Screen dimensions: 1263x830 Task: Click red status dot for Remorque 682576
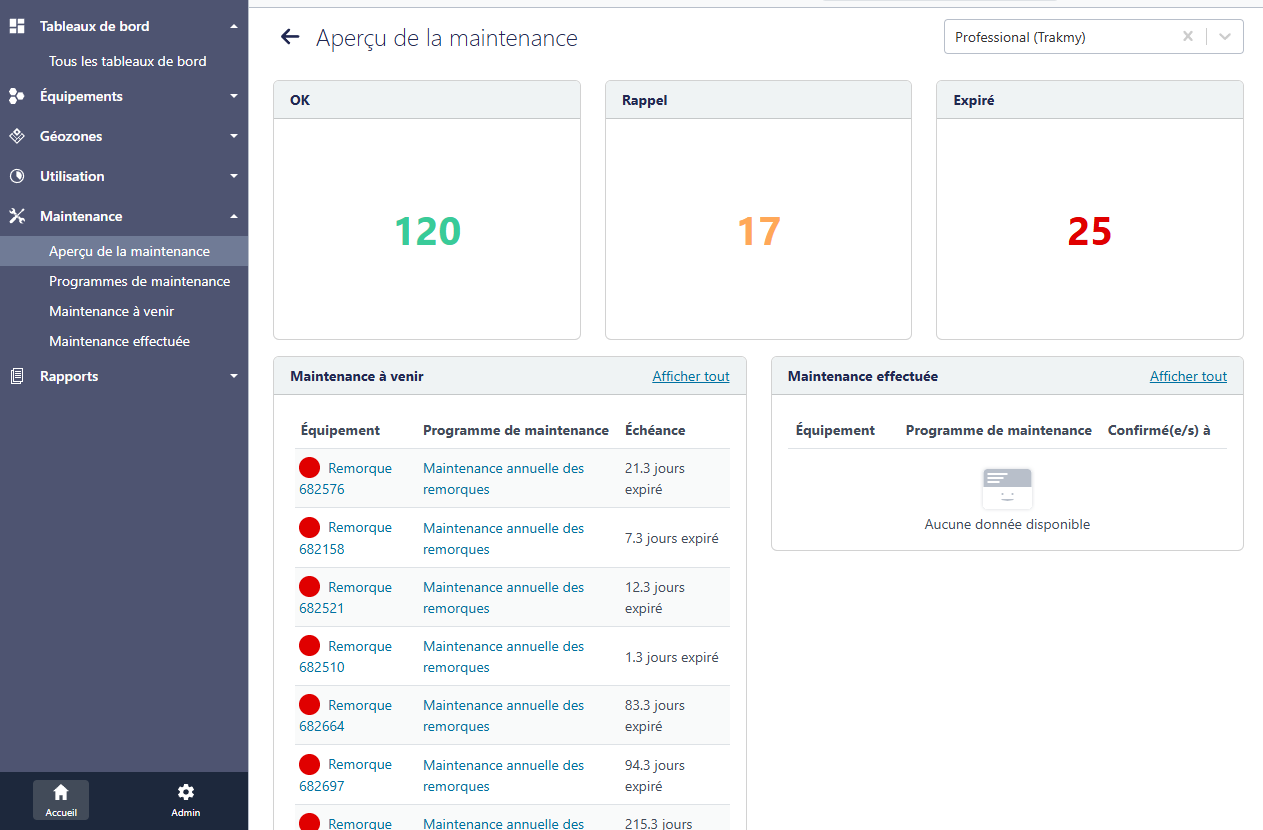(x=310, y=467)
